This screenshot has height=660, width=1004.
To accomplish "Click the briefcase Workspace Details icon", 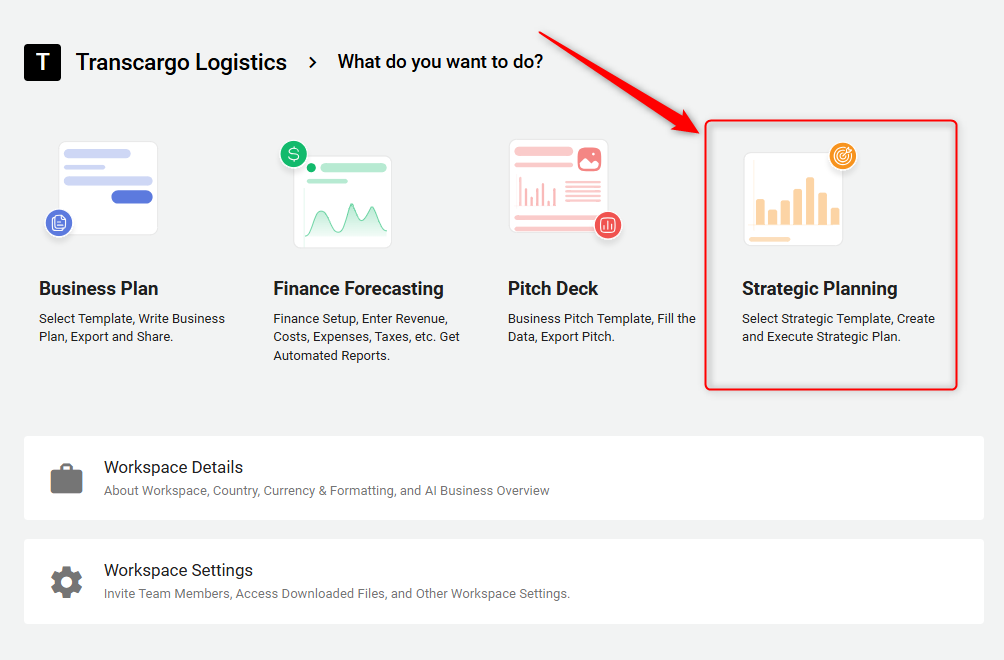I will pos(67,478).
